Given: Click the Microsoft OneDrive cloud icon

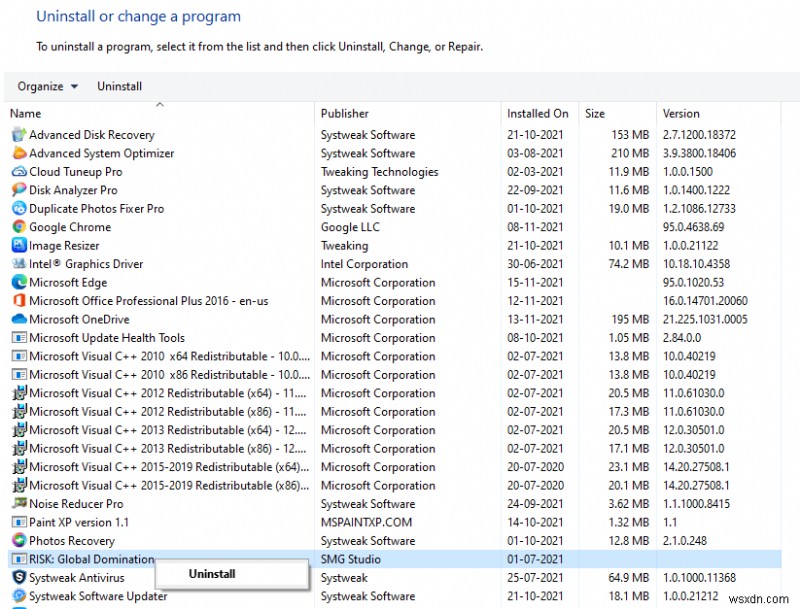Looking at the screenshot, I should click(19, 319).
